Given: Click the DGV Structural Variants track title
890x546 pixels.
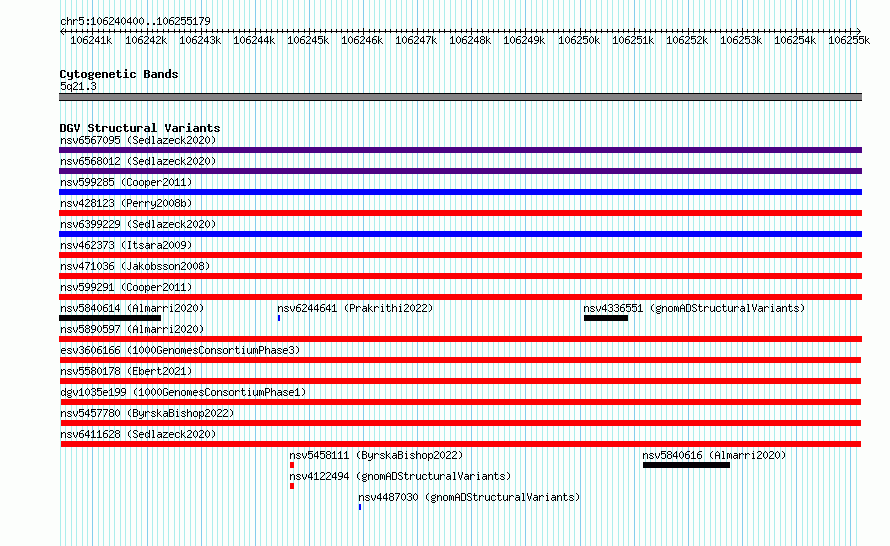Looking at the screenshot, I should point(140,128).
